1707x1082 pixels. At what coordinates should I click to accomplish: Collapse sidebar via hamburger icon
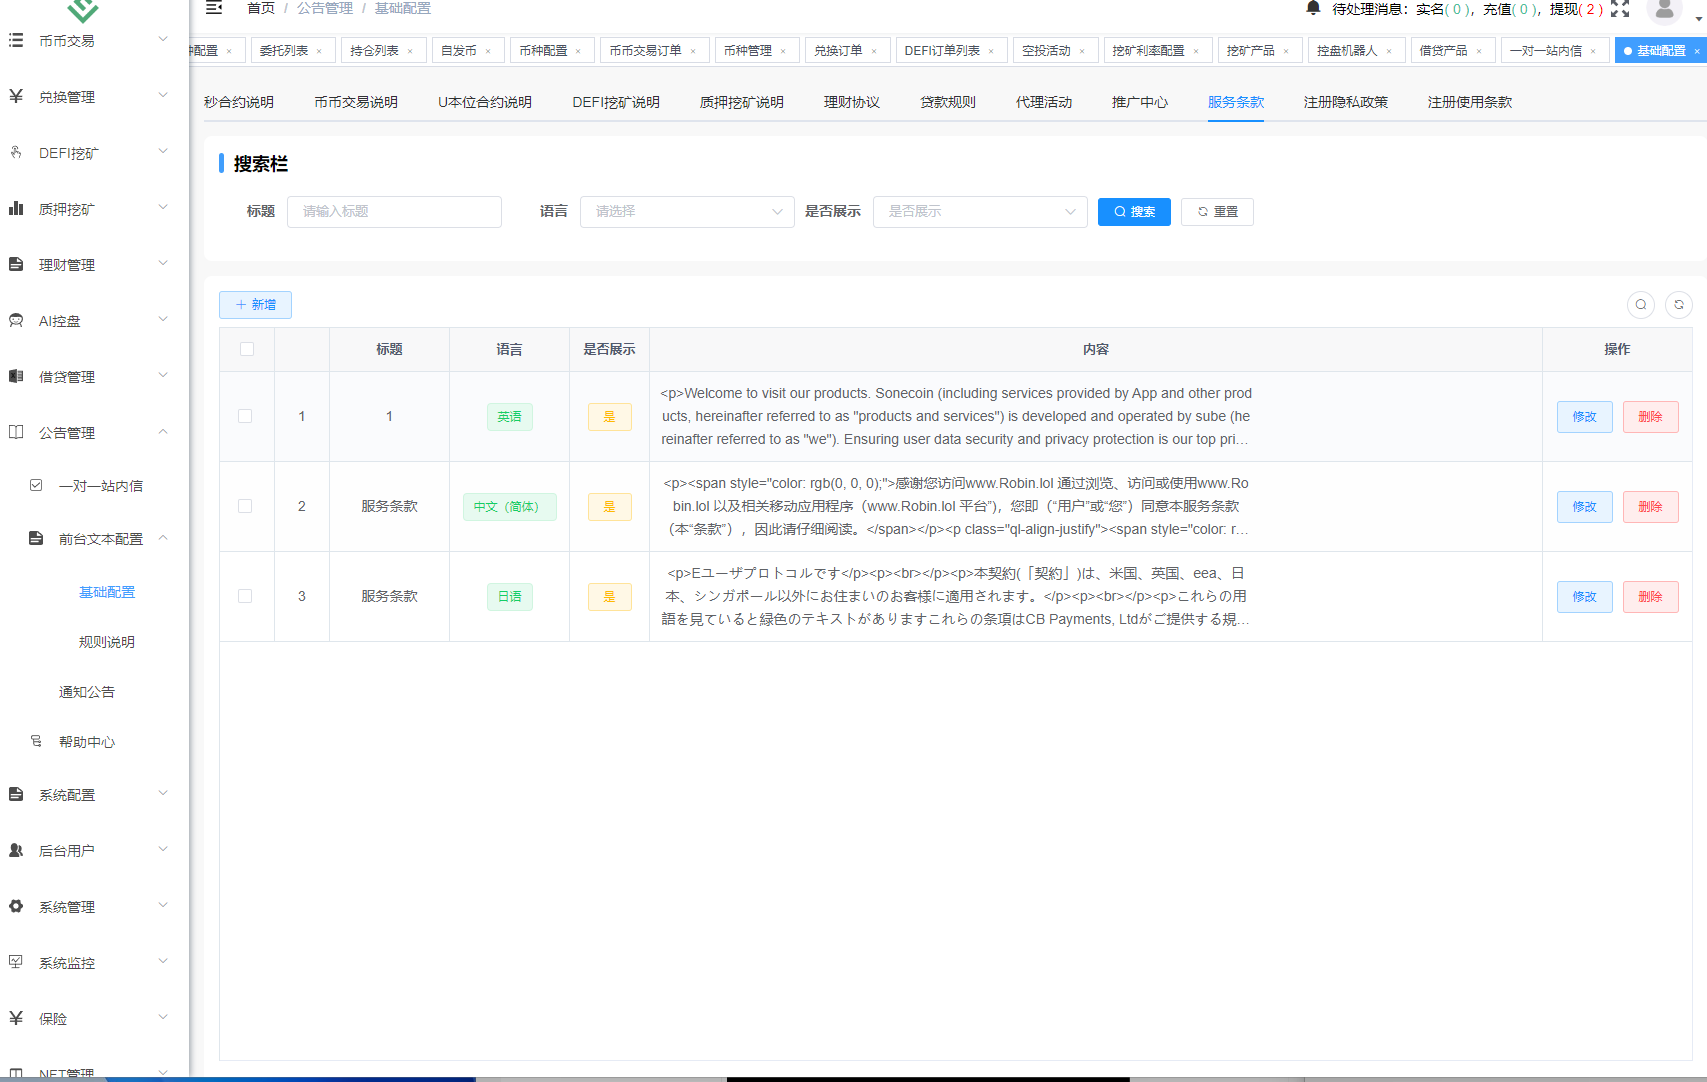[x=214, y=8]
